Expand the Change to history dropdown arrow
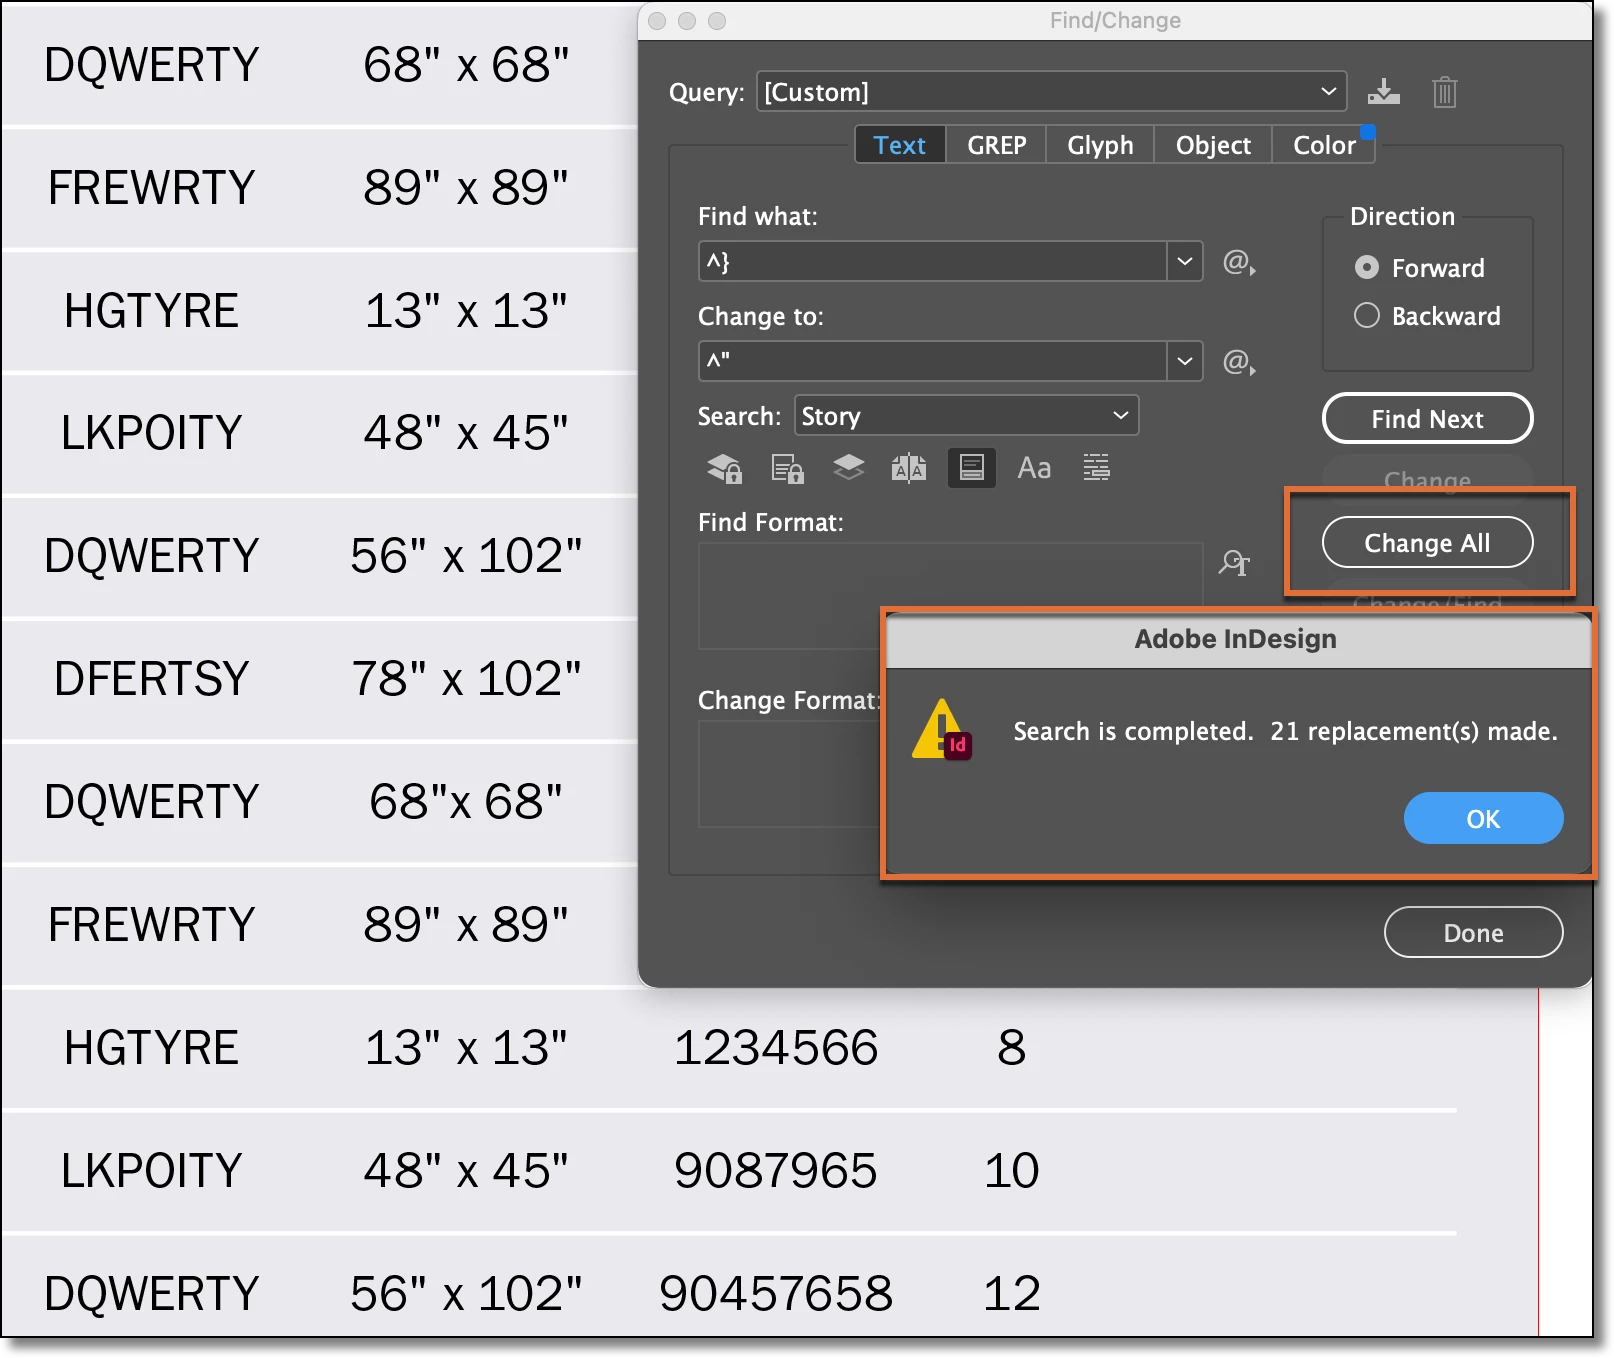The width and height of the screenshot is (1614, 1358). (x=1184, y=361)
